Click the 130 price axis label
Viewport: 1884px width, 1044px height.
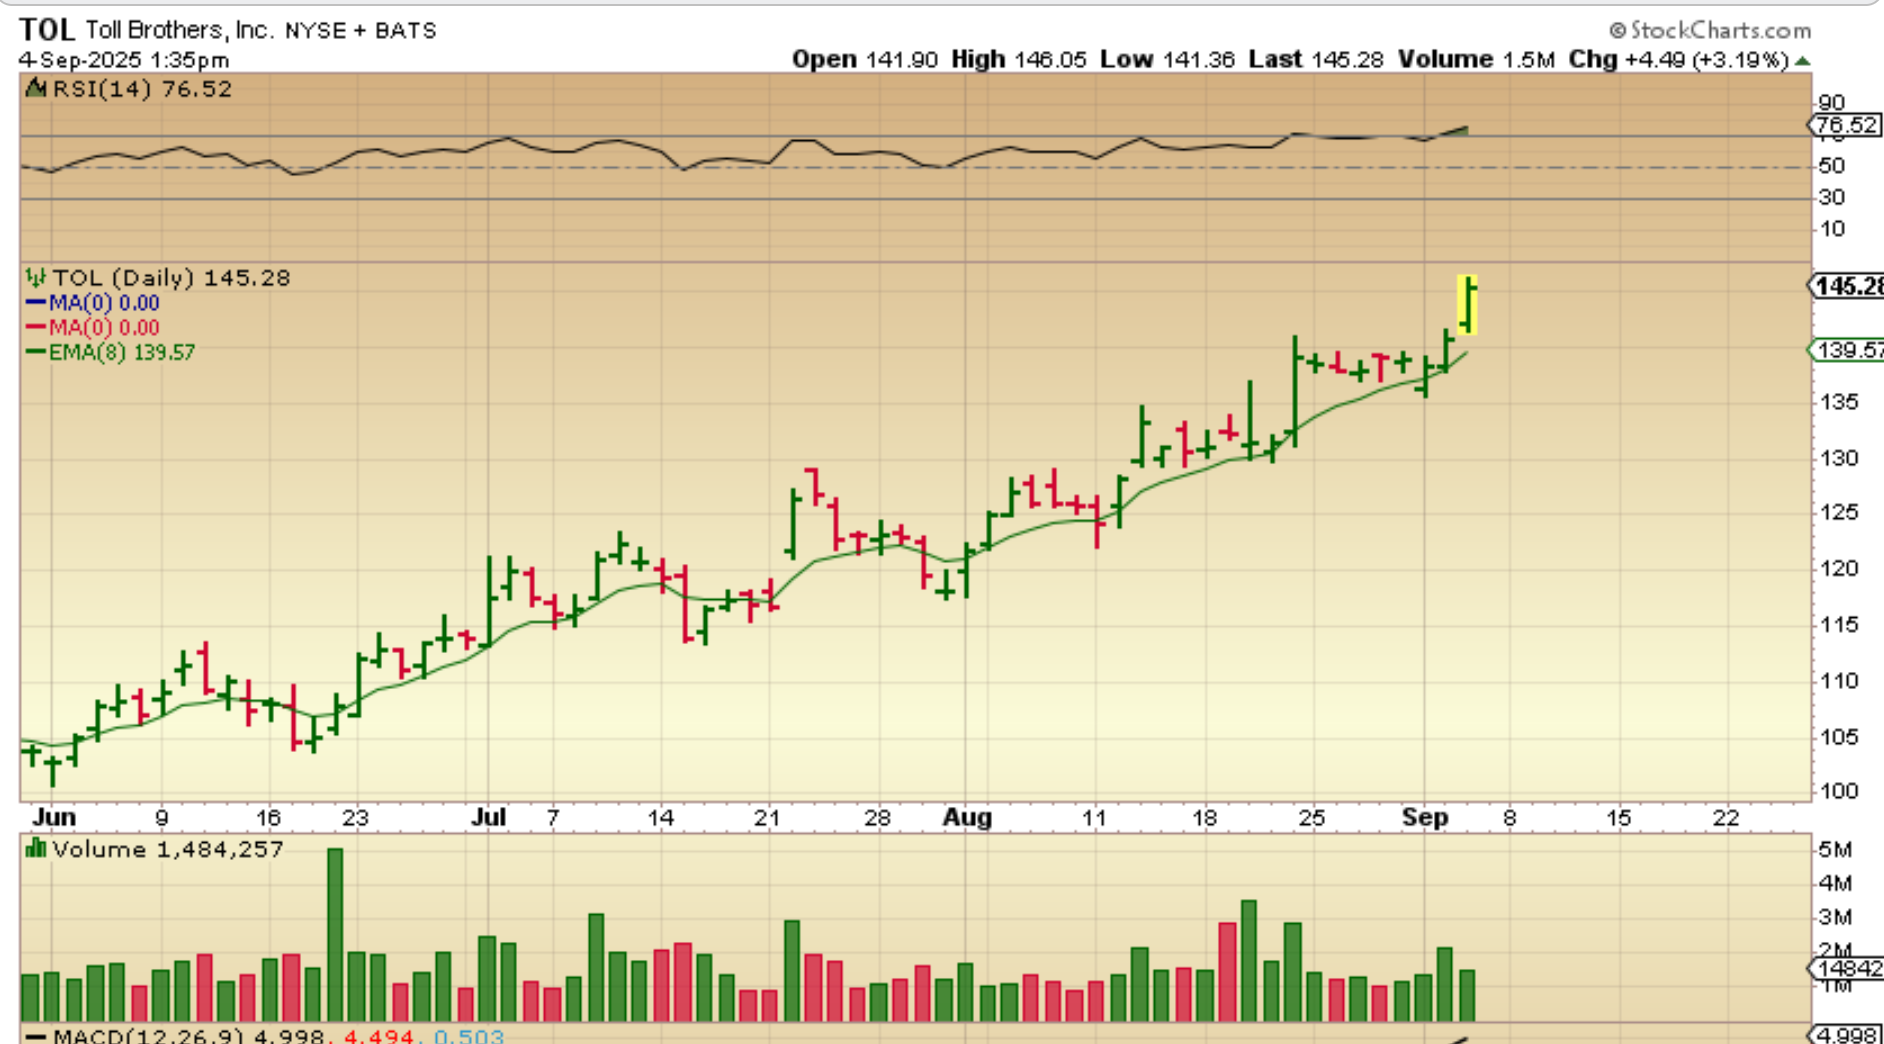1839,458
